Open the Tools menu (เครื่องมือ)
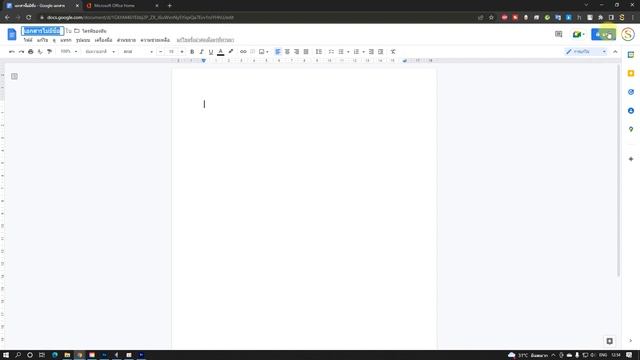Viewport: 640px width, 360px height. (103, 40)
